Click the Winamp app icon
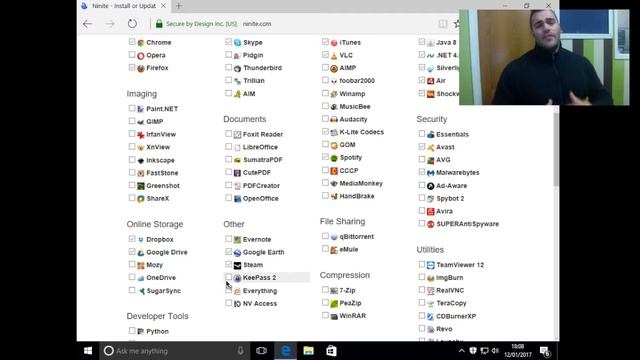Image resolution: width=640 pixels, height=360 pixels. (334, 94)
